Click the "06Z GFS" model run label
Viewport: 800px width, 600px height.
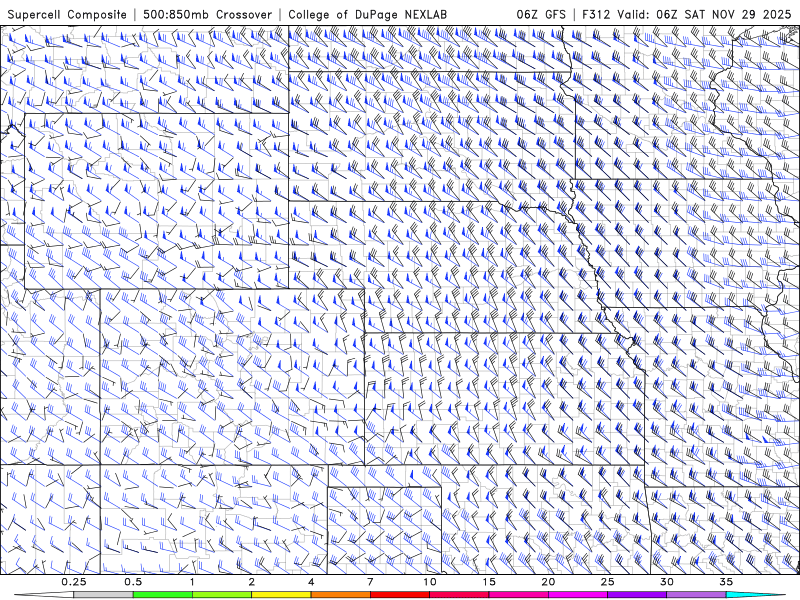coord(541,15)
